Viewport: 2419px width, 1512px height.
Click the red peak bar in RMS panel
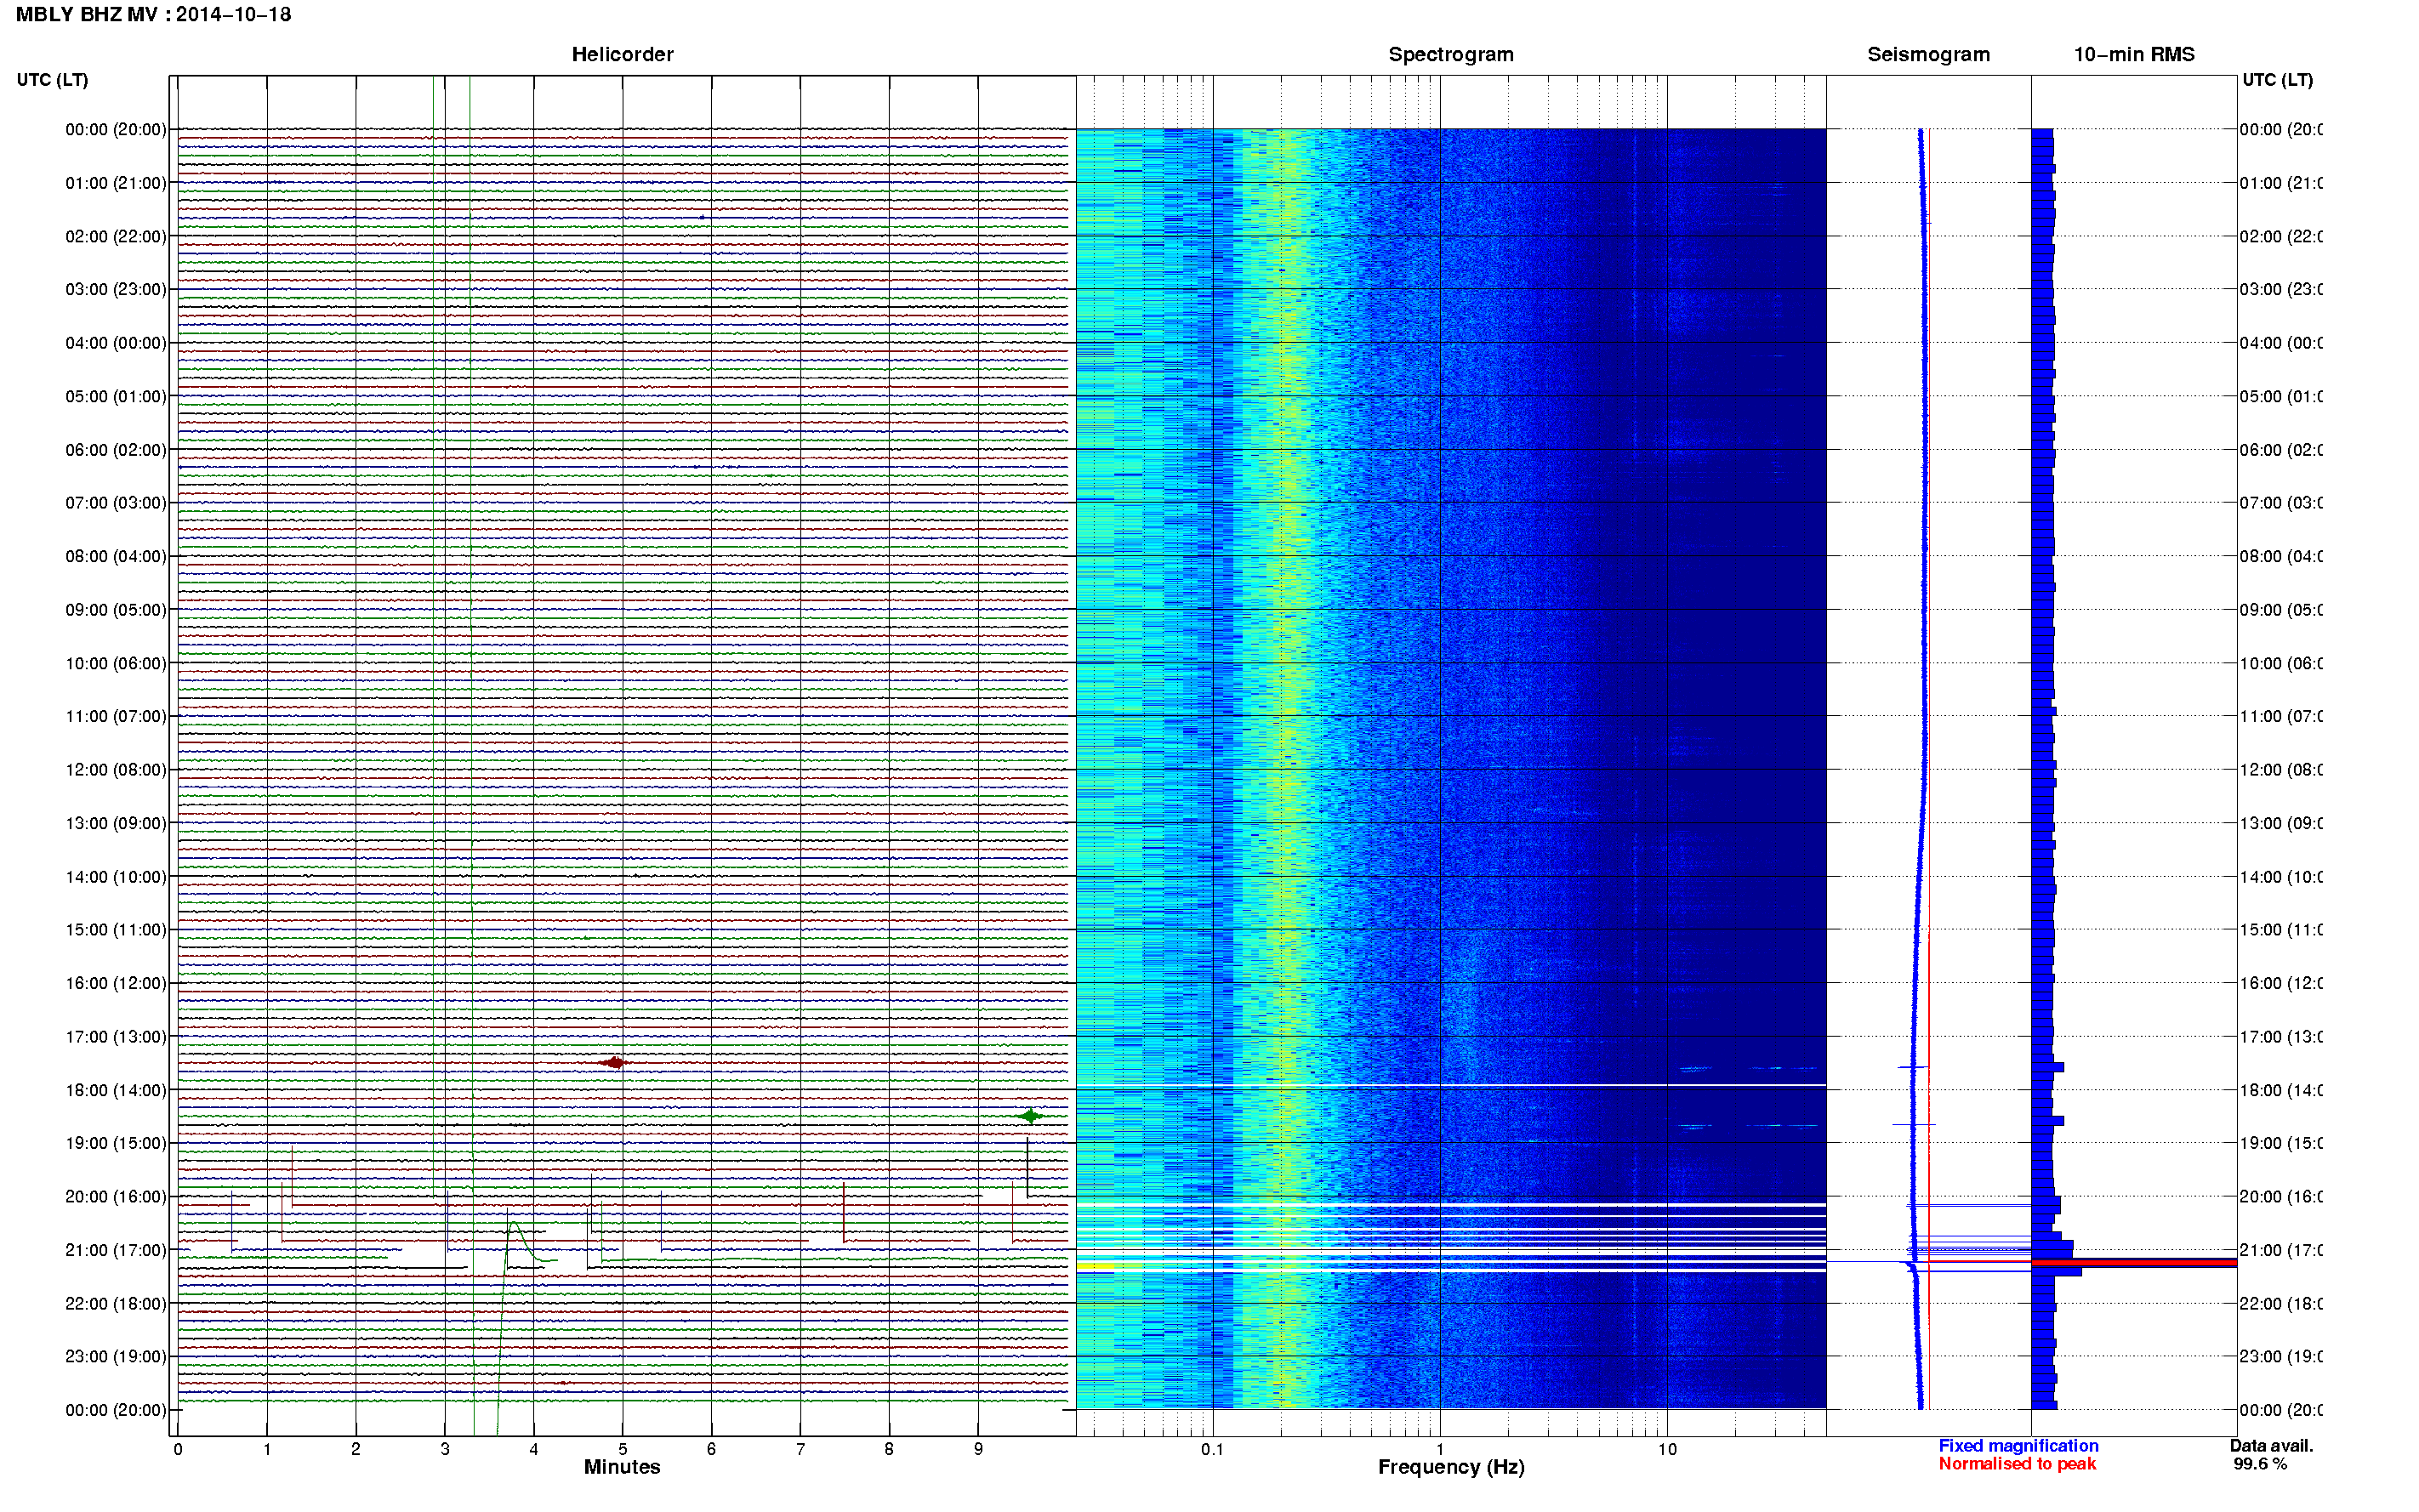pyautogui.click(x=2134, y=1263)
